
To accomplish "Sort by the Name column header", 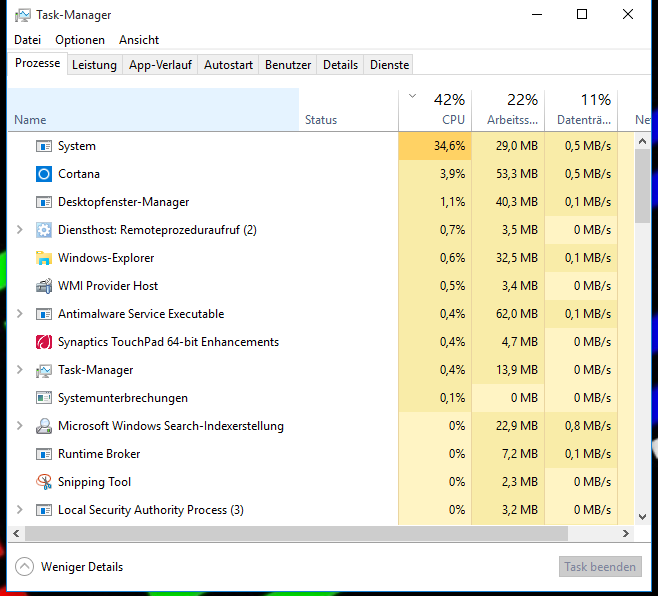I will pyautogui.click(x=154, y=110).
